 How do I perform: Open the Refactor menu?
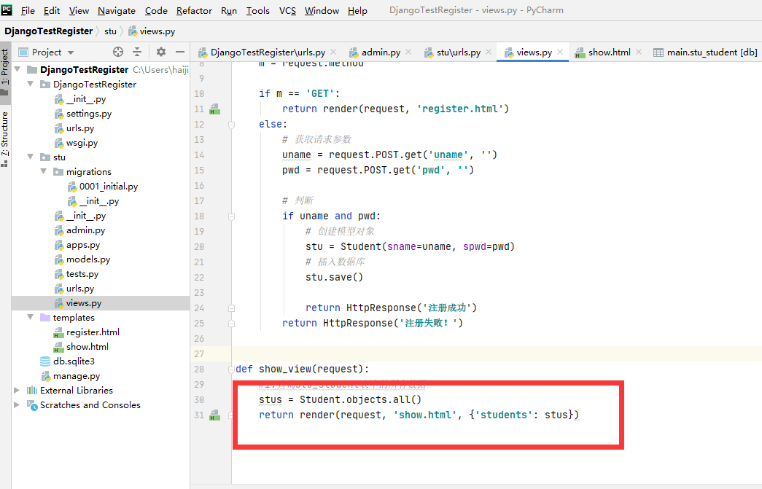(194, 10)
